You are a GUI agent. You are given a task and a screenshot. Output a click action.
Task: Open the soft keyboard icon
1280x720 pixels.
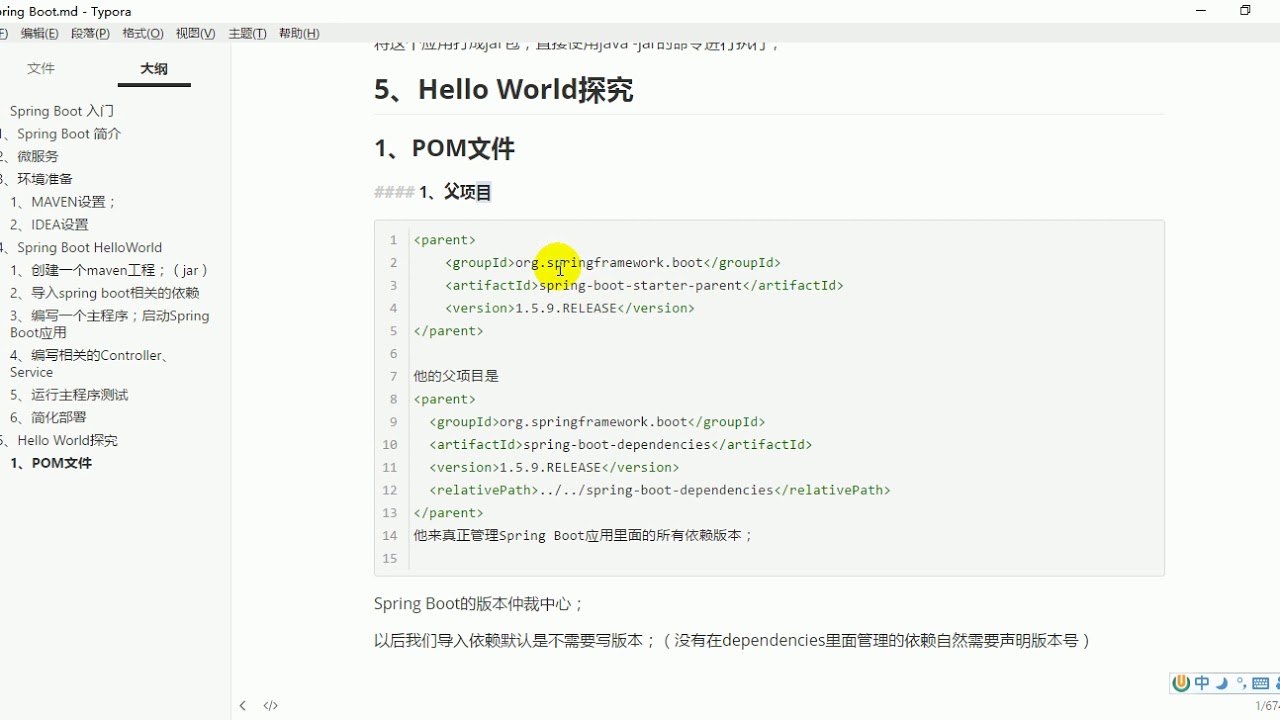point(1260,683)
